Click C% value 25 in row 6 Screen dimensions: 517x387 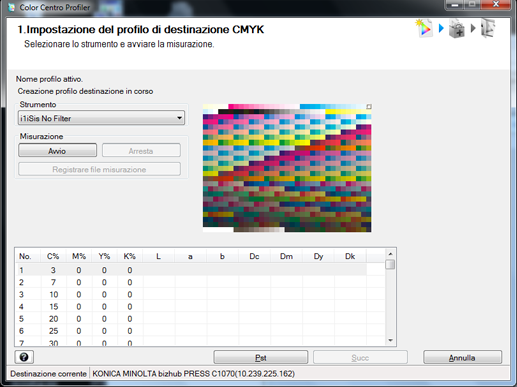[53, 331]
